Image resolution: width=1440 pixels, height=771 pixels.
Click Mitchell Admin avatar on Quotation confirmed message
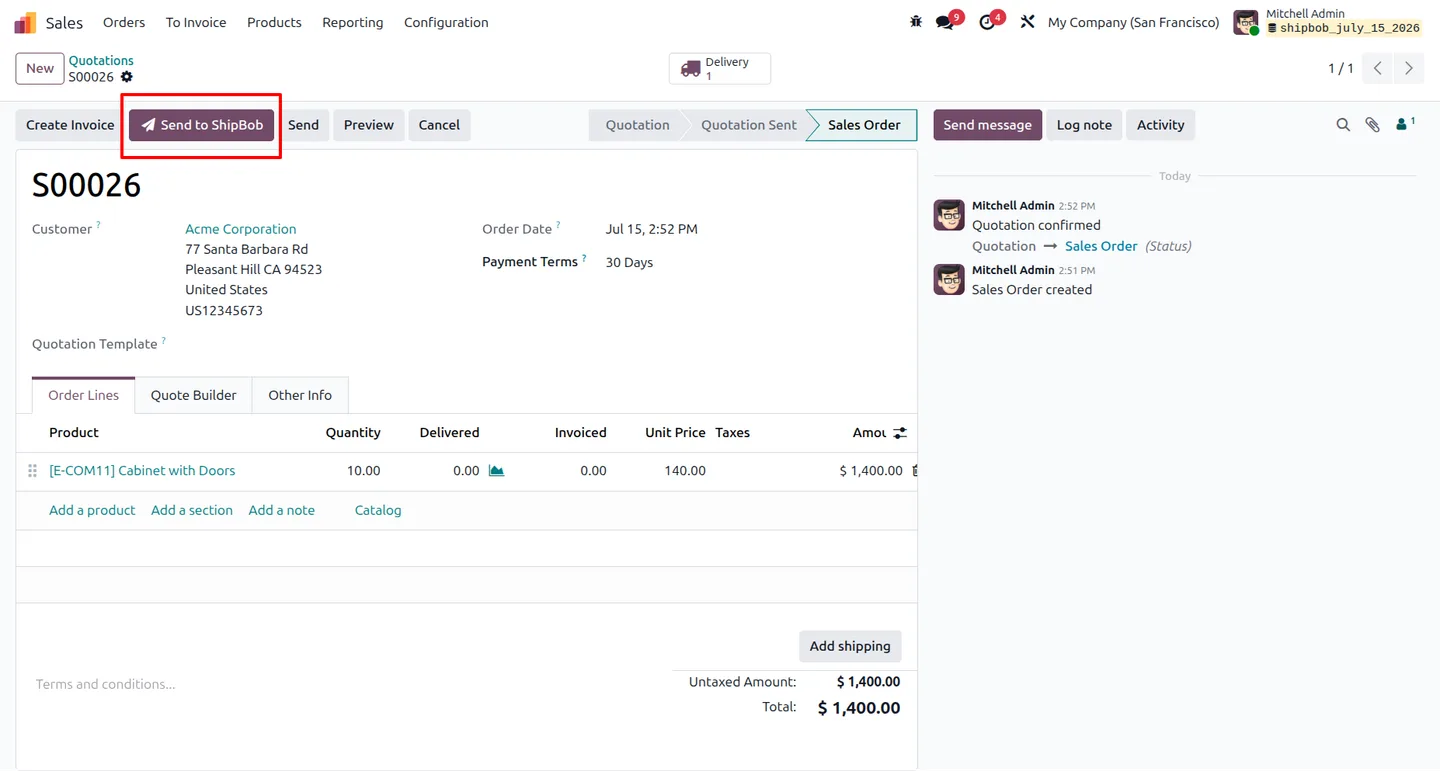(949, 215)
